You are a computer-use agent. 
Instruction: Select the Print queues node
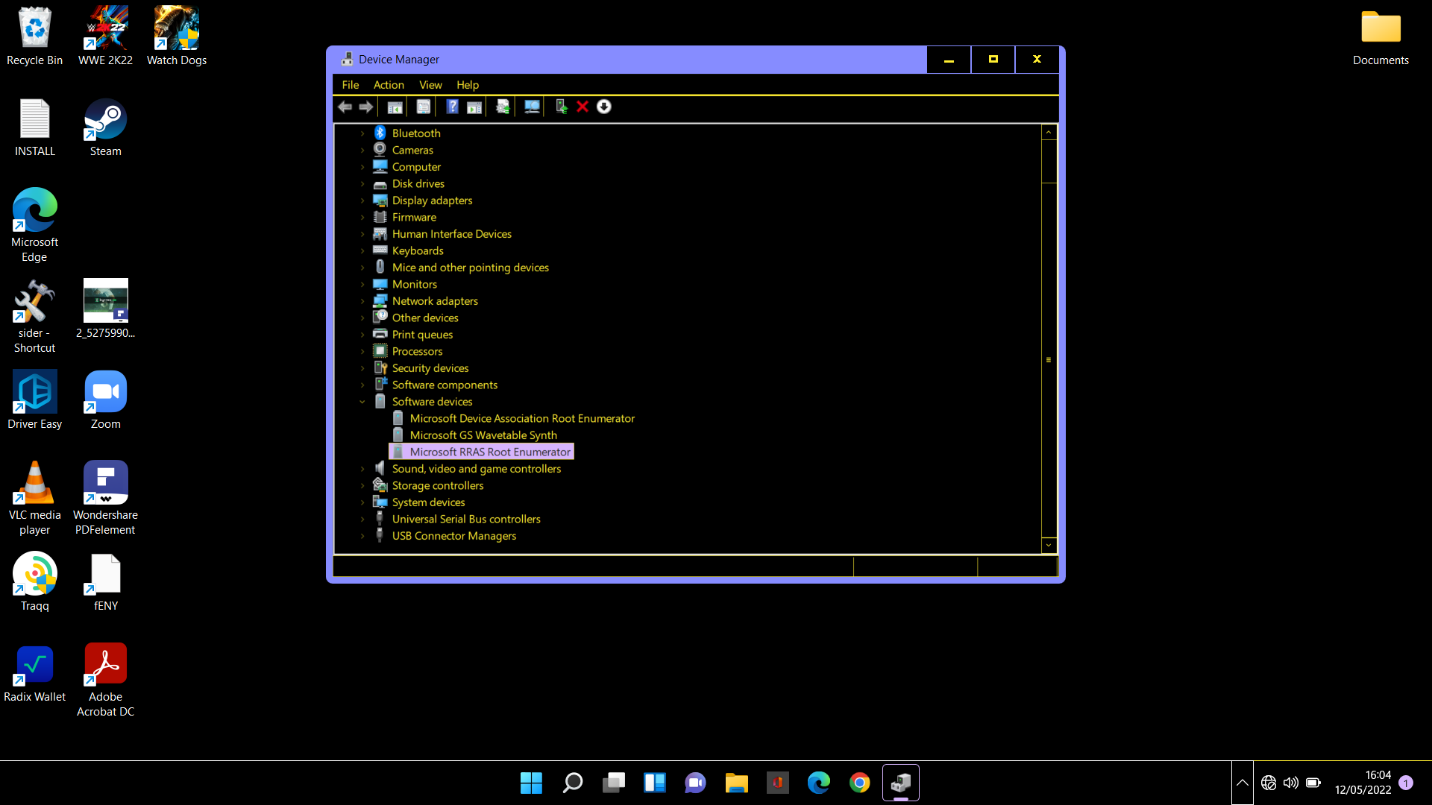click(x=422, y=335)
